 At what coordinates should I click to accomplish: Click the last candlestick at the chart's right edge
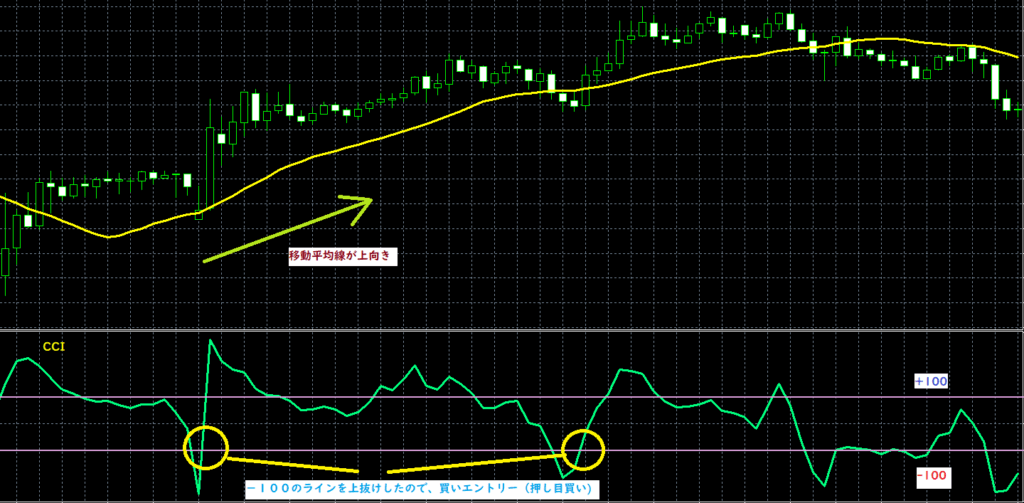coord(1017,107)
